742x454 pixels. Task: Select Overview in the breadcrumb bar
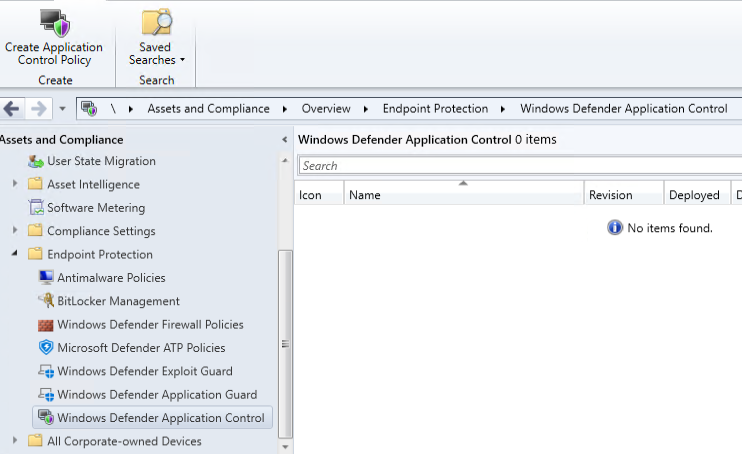pyautogui.click(x=326, y=108)
